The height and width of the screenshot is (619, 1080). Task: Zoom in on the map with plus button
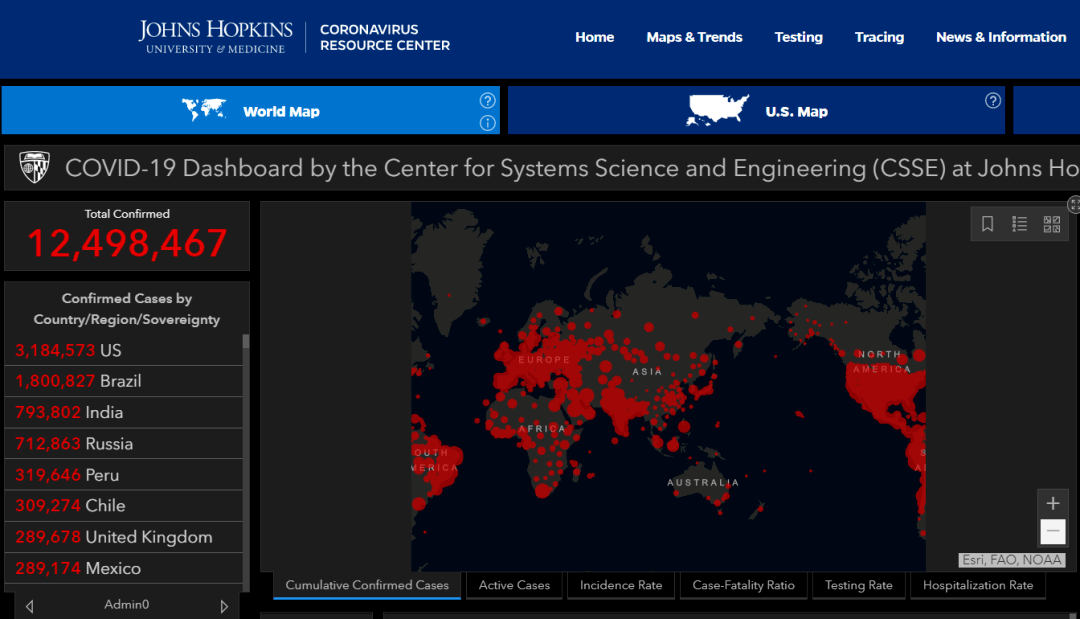[1052, 503]
